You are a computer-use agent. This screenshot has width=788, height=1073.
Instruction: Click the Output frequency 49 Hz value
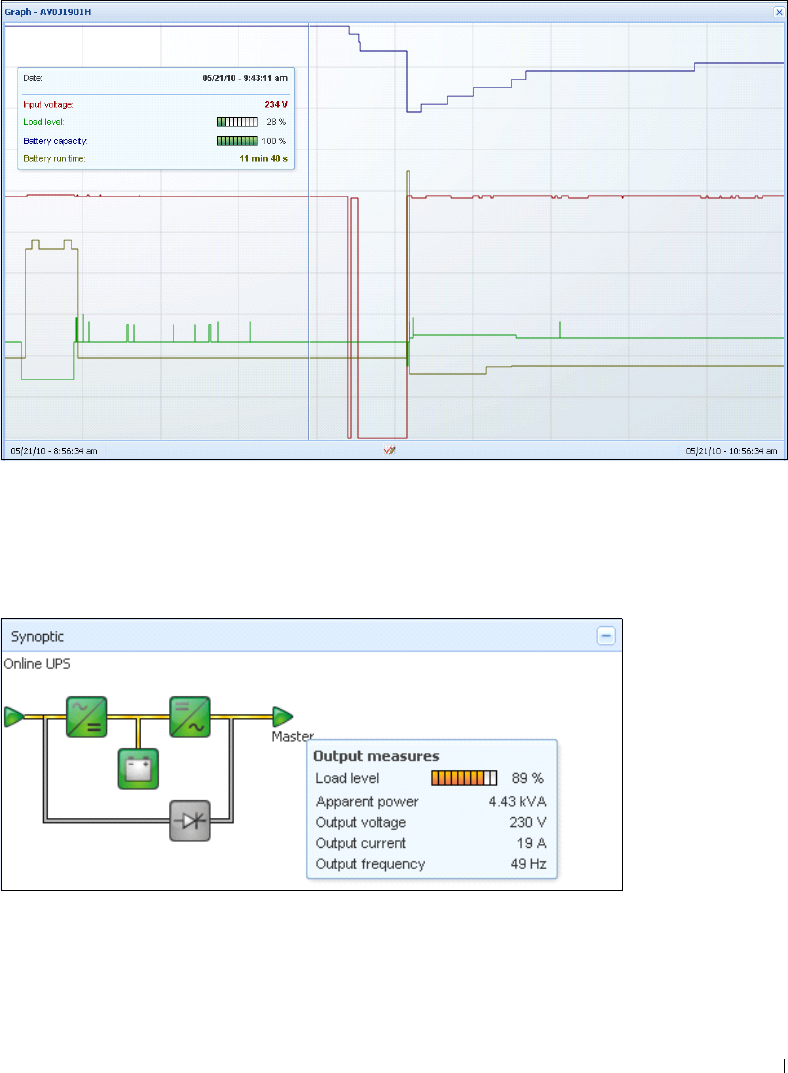528,864
